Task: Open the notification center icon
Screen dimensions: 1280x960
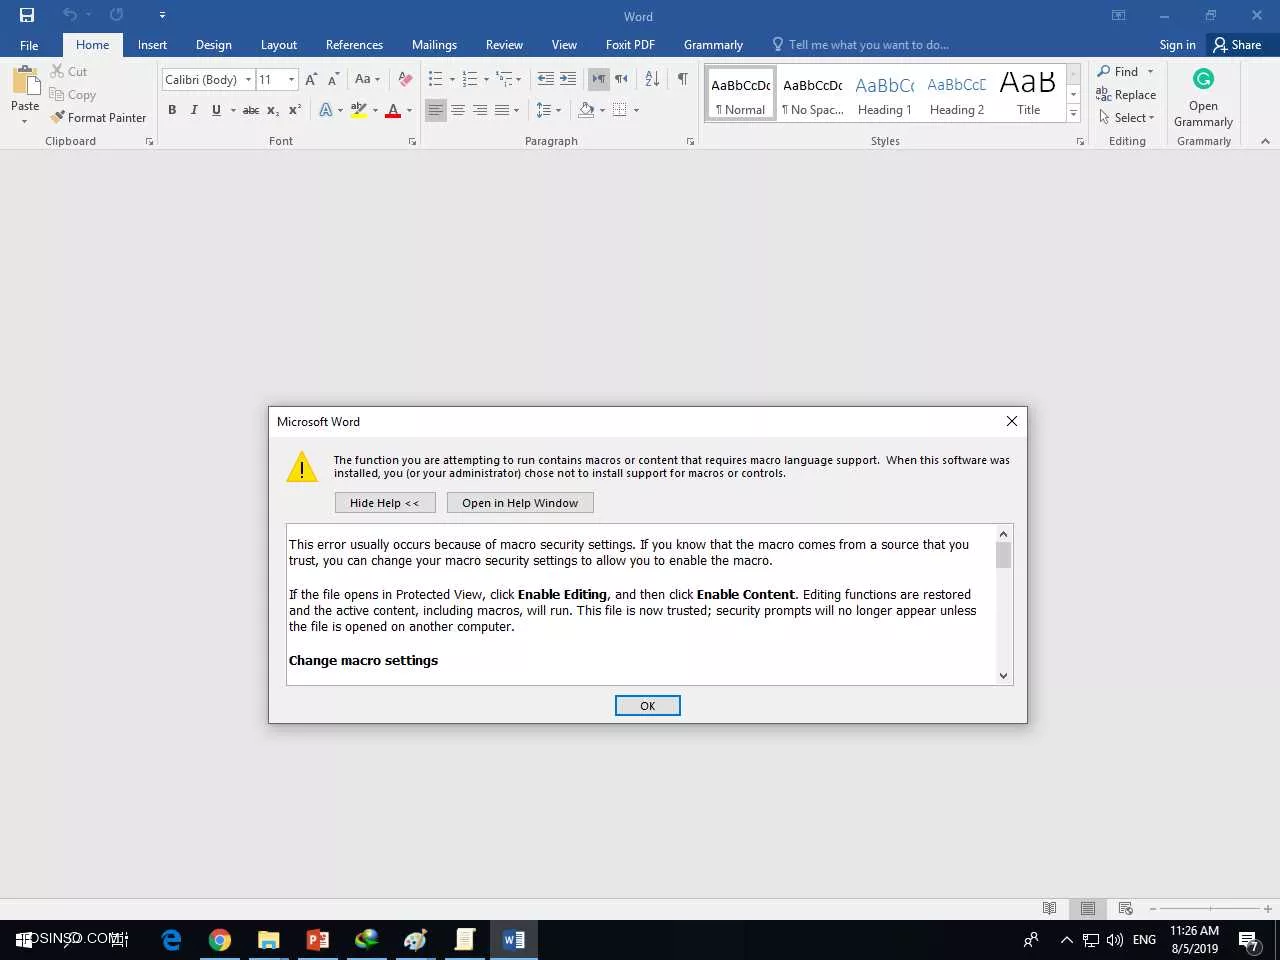Action: (1249, 940)
